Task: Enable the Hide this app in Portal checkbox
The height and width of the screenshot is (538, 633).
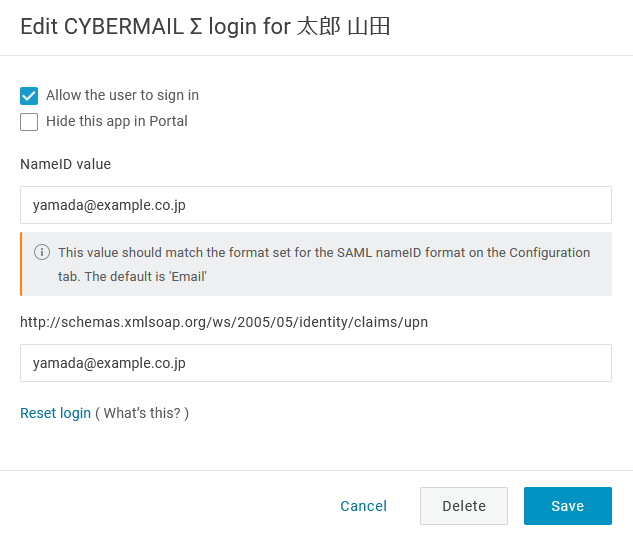Action: tap(29, 122)
